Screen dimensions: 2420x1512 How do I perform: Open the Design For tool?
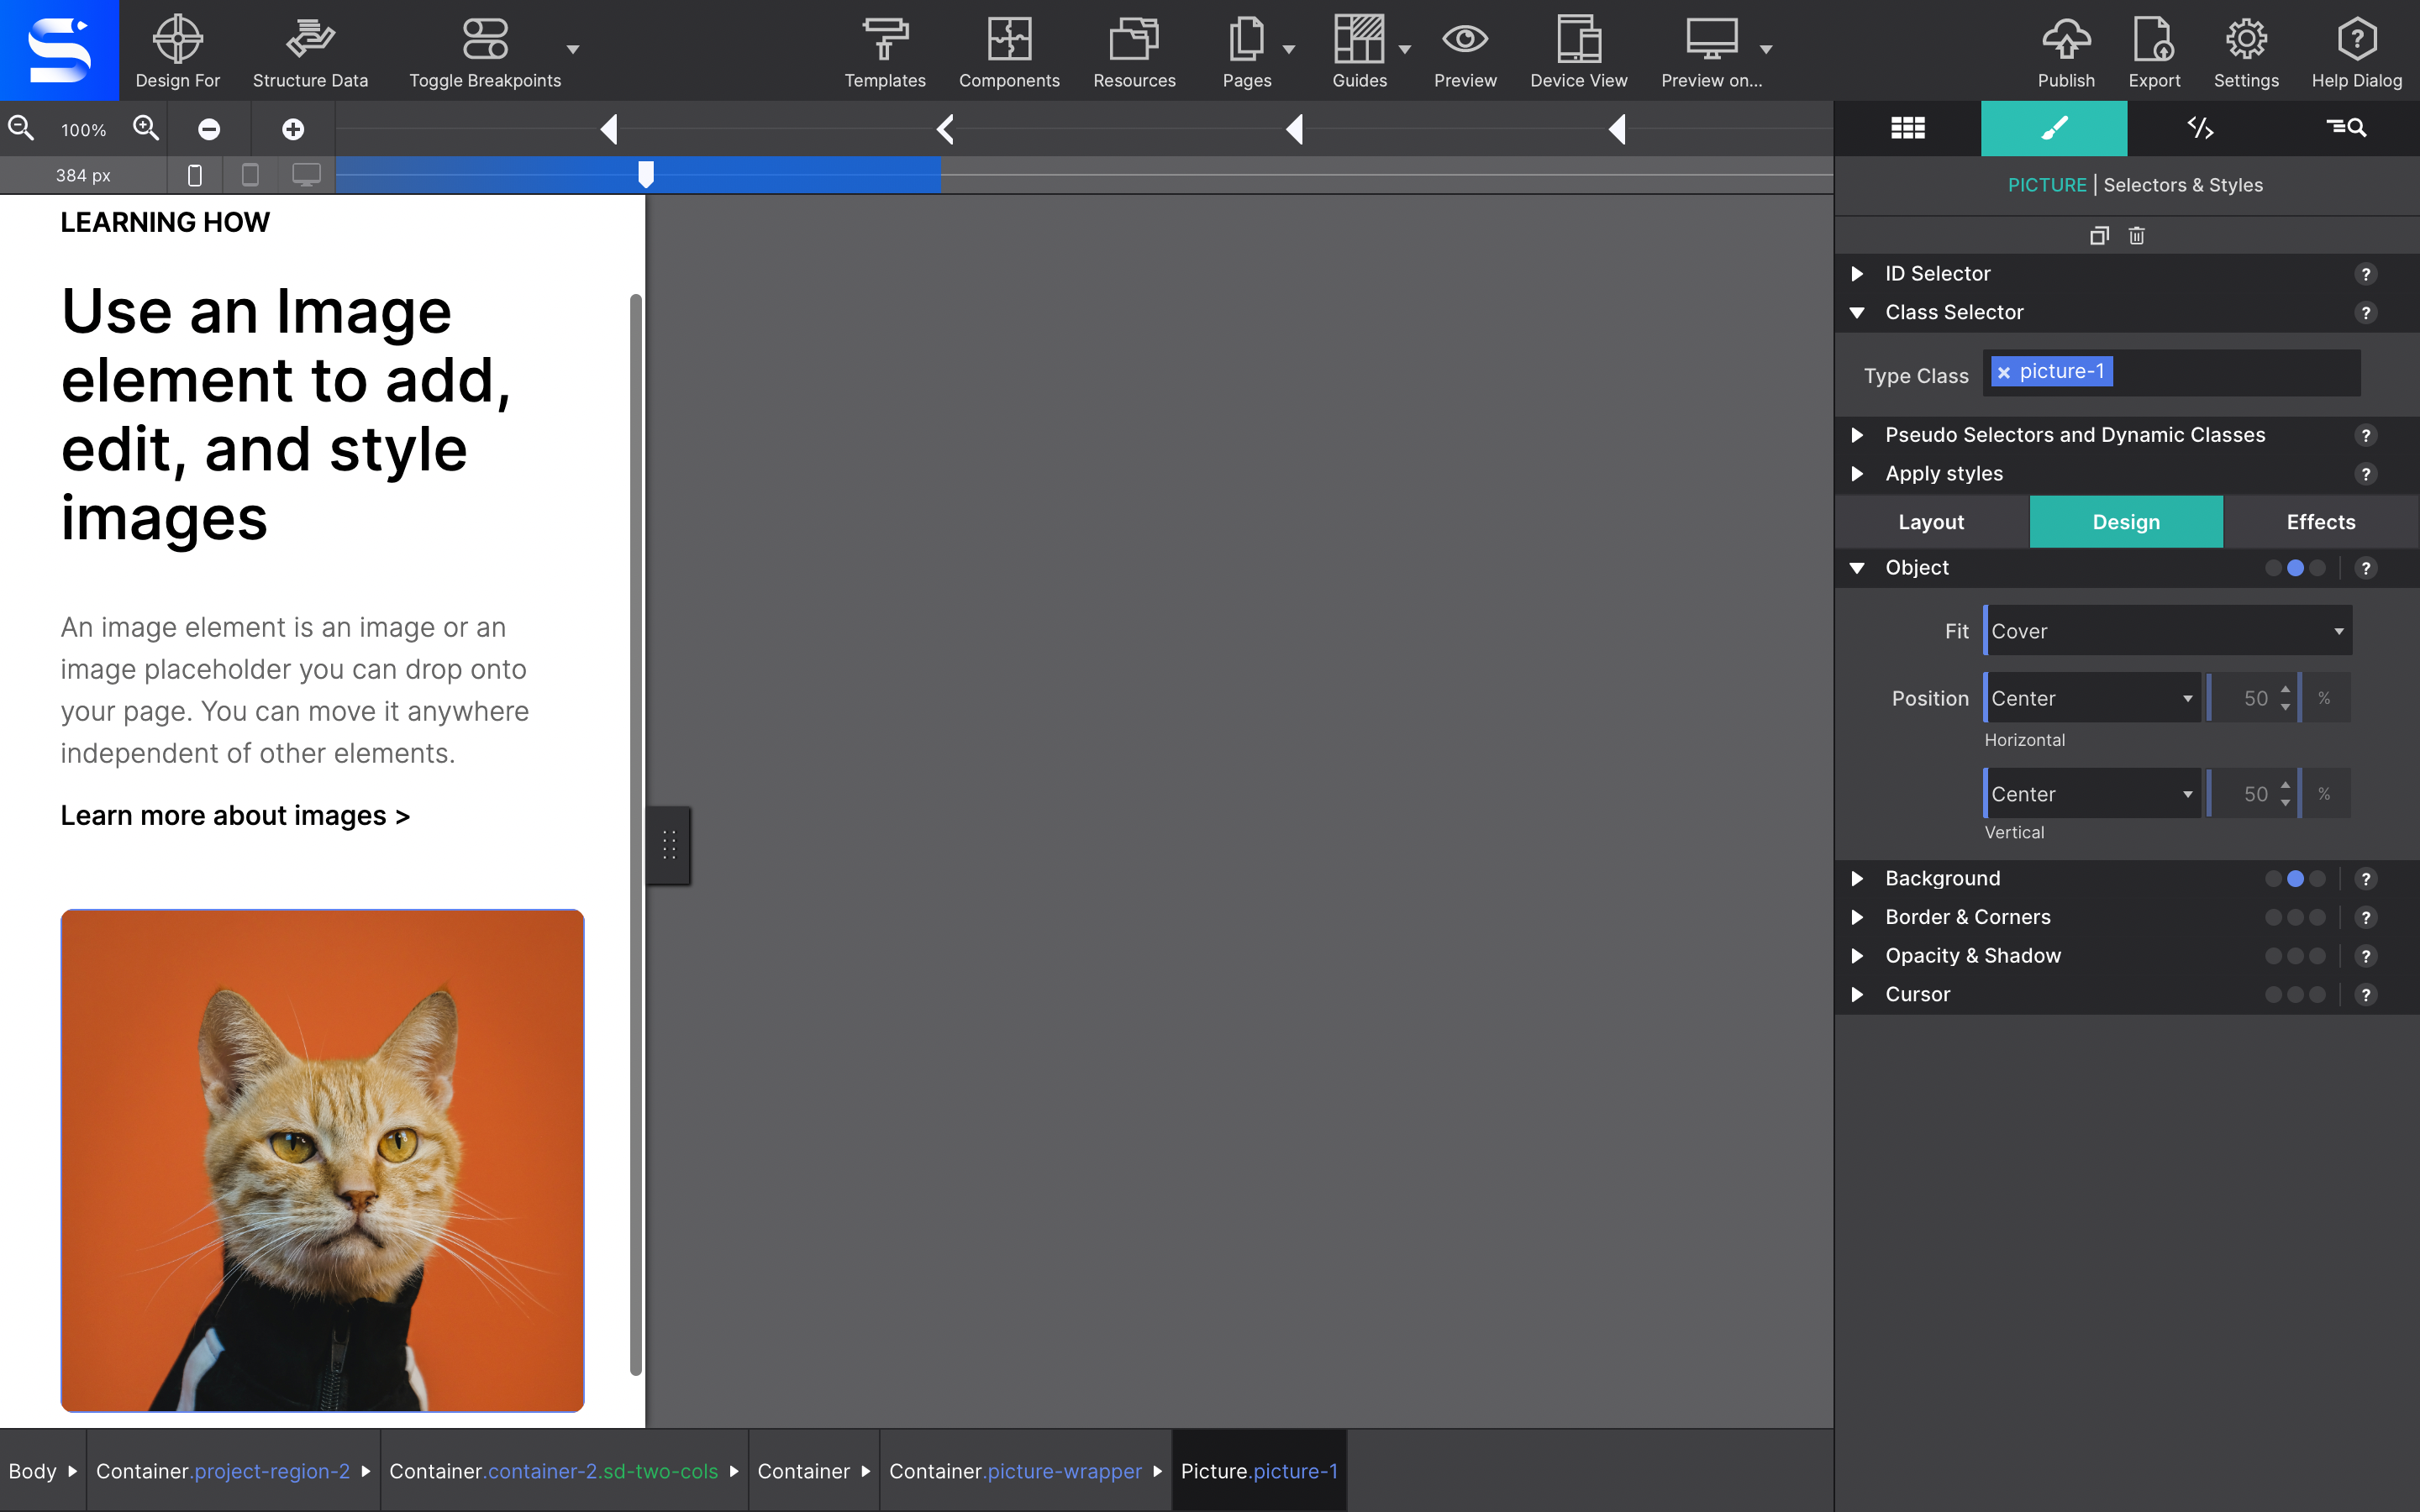177,52
